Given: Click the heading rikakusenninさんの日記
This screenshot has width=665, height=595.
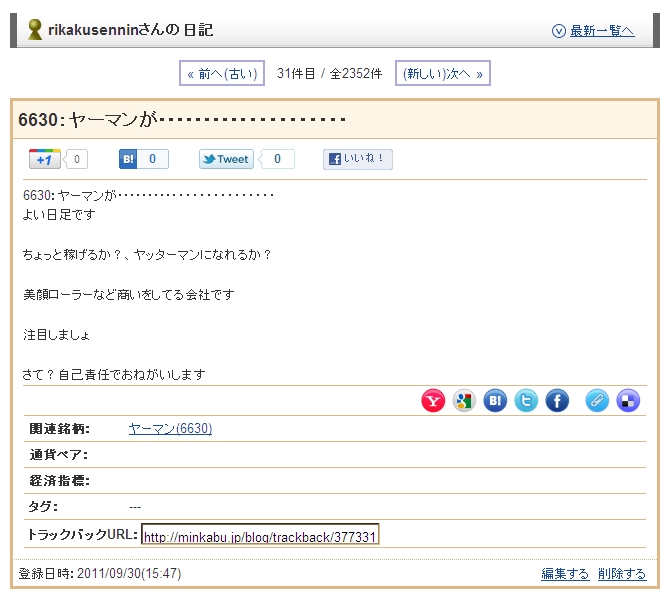Looking at the screenshot, I should pyautogui.click(x=130, y=30).
